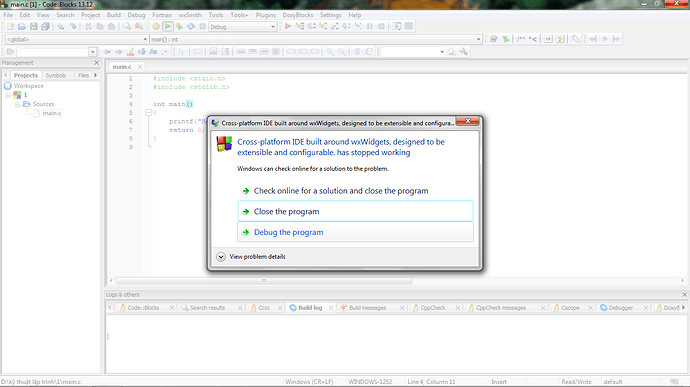Click the editor horizontal scrollbar

point(264,280)
